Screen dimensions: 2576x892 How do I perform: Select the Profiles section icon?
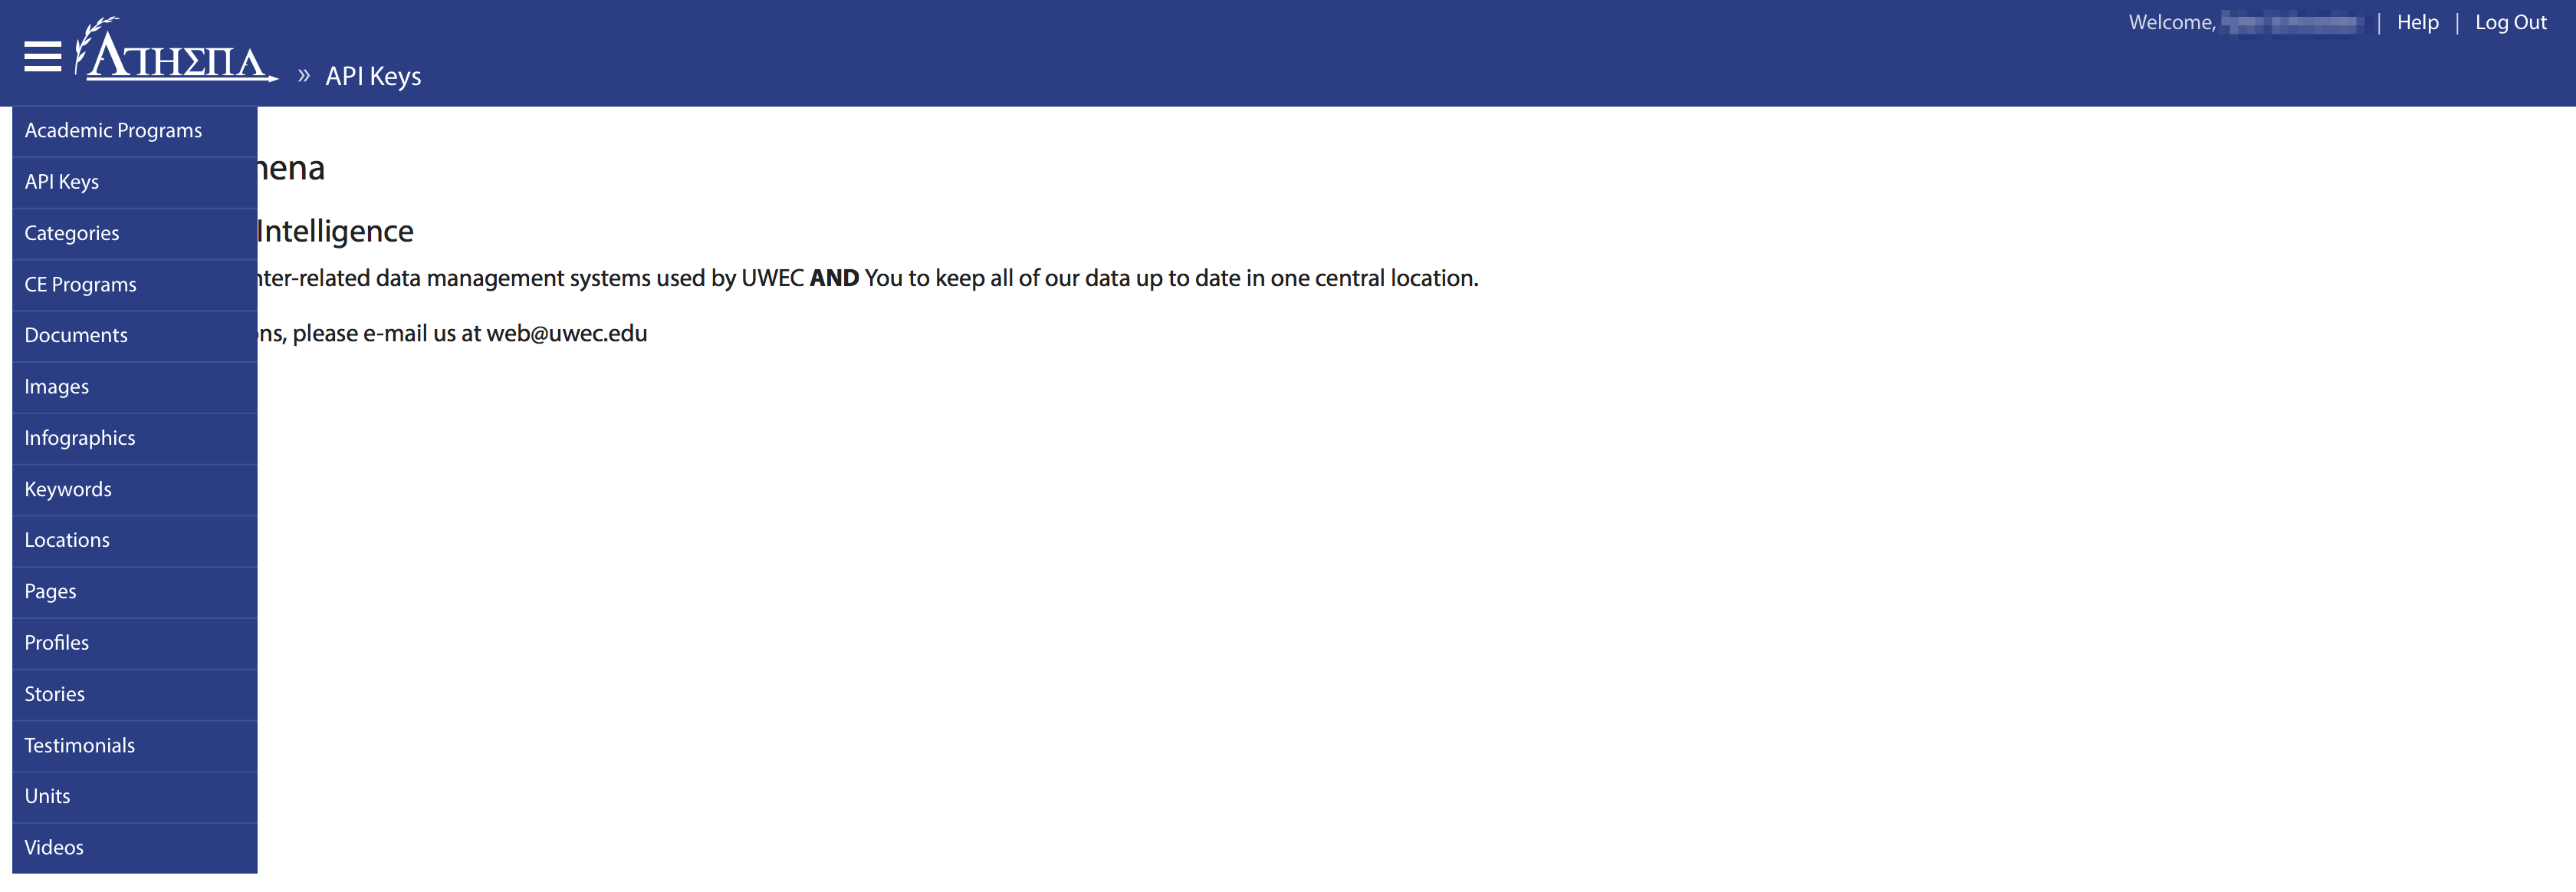click(54, 640)
